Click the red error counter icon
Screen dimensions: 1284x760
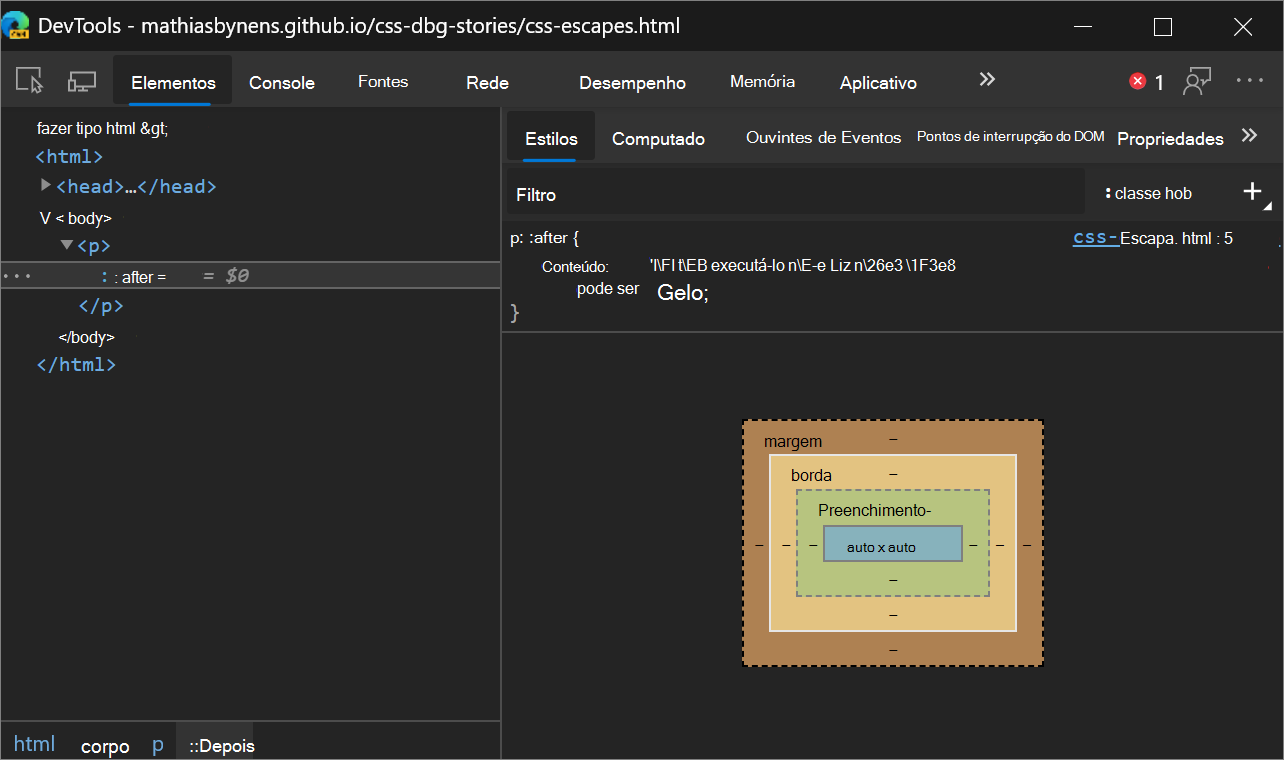tap(1137, 82)
